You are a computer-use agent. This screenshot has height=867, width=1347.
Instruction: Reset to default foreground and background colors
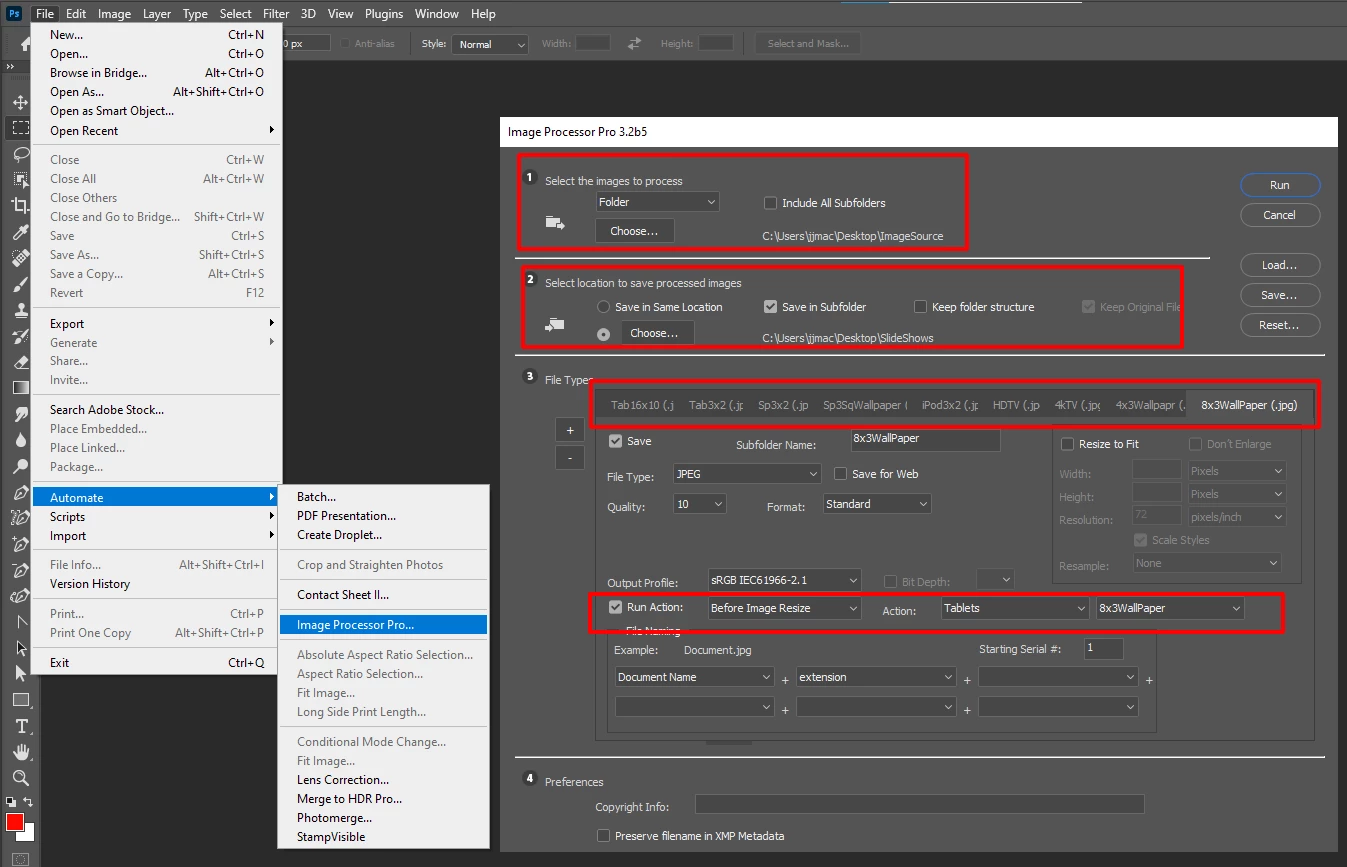click(x=10, y=802)
